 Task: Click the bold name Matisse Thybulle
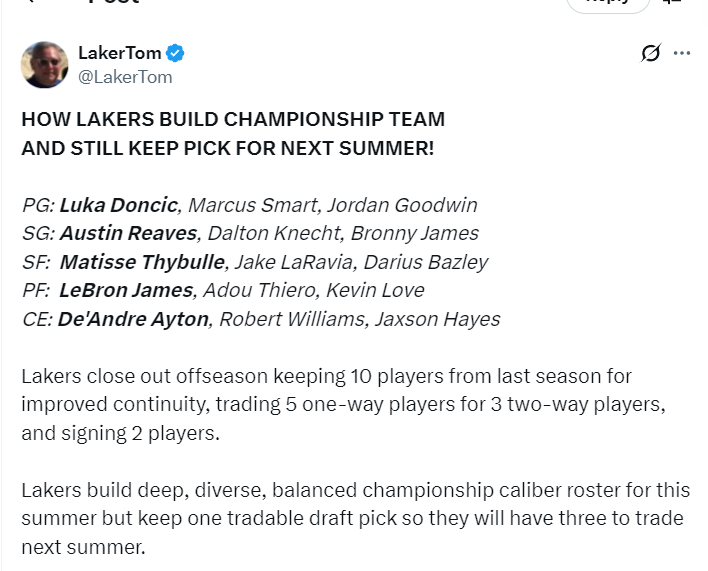point(142,262)
